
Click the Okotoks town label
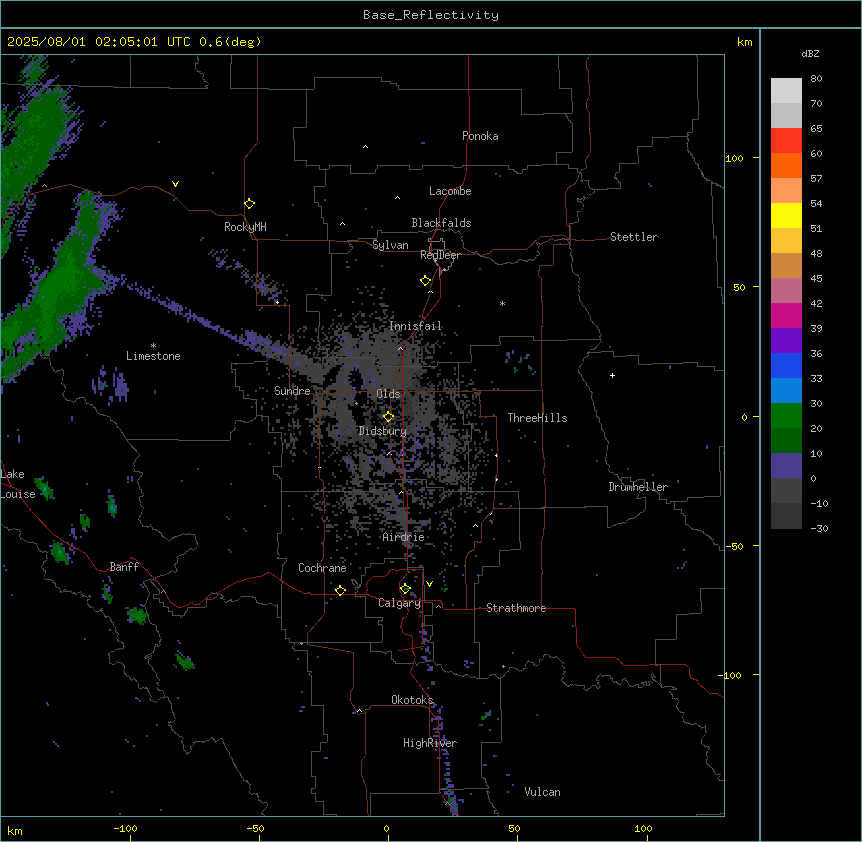[412, 700]
